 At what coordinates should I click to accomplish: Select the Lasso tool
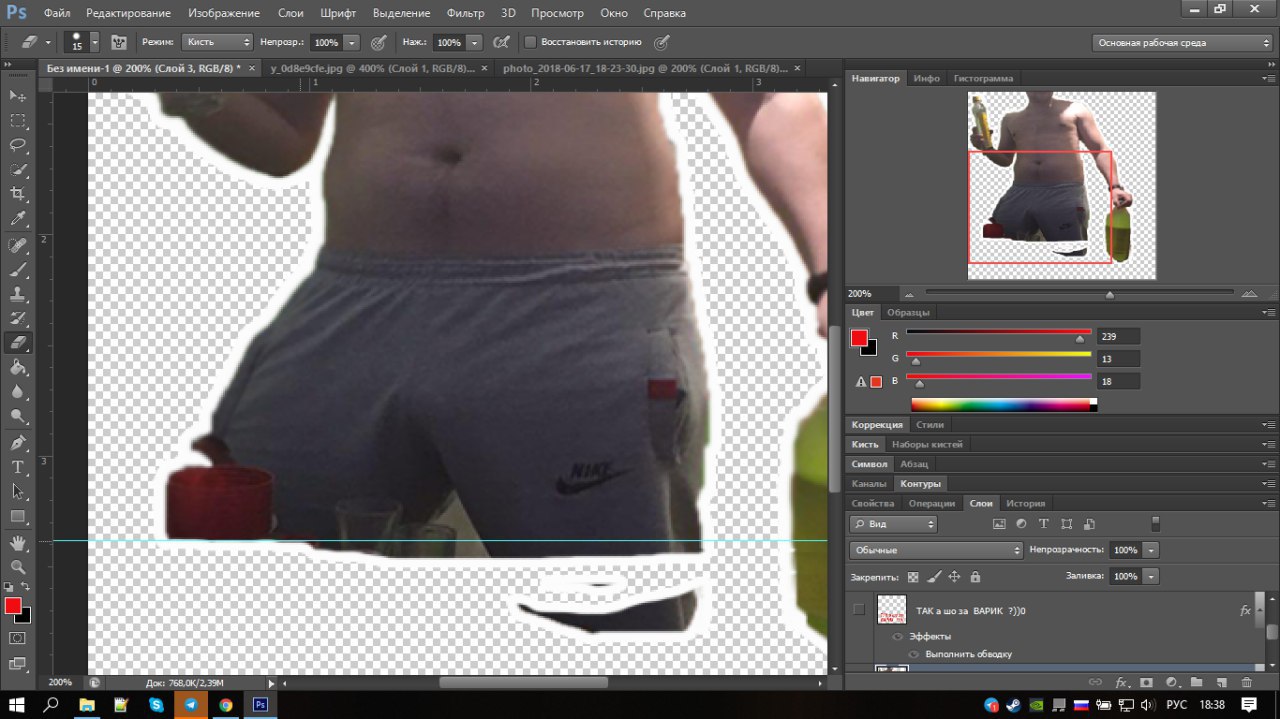click(18, 144)
